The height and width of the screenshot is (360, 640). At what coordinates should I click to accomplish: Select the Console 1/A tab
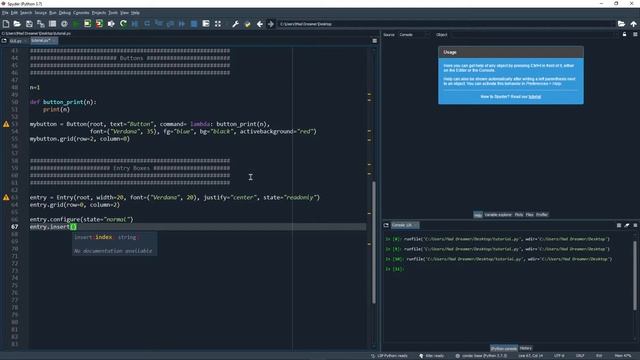coord(404,225)
